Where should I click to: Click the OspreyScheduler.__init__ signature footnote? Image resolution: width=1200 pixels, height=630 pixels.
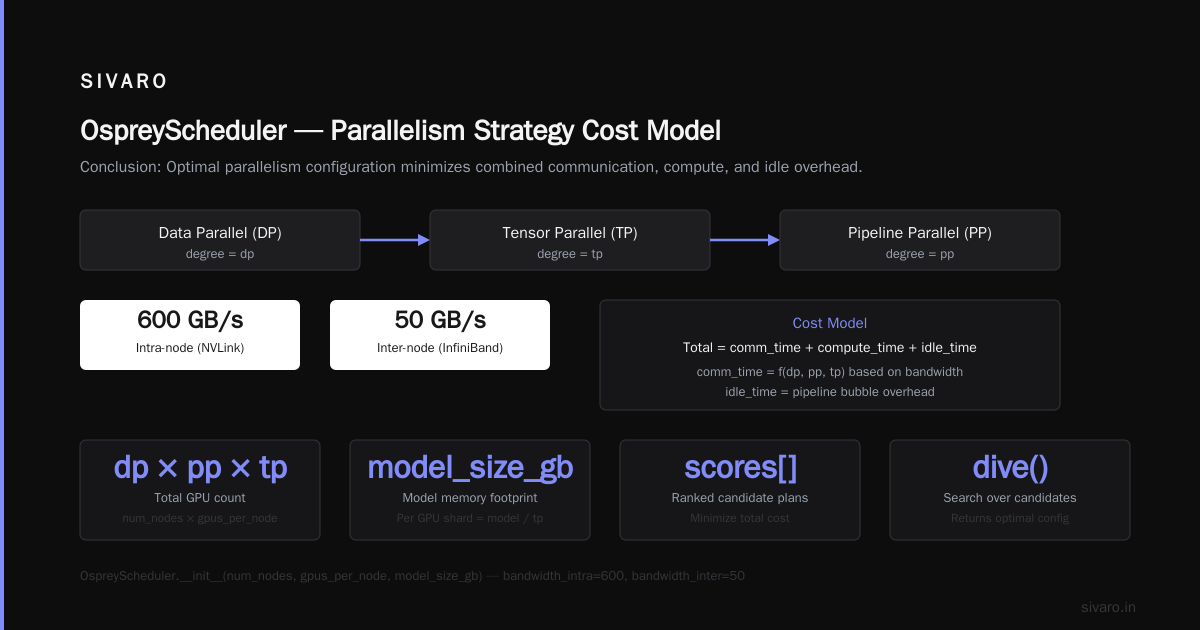[x=412, y=576]
